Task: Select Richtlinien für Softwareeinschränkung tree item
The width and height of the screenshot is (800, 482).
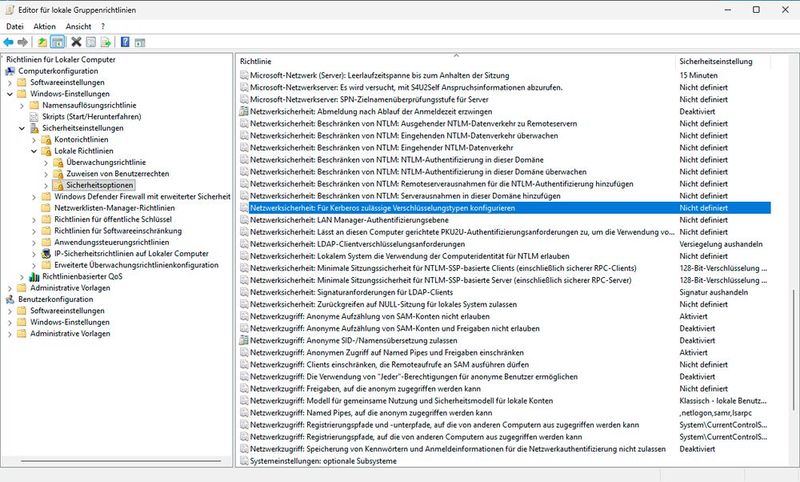Action: coord(118,231)
